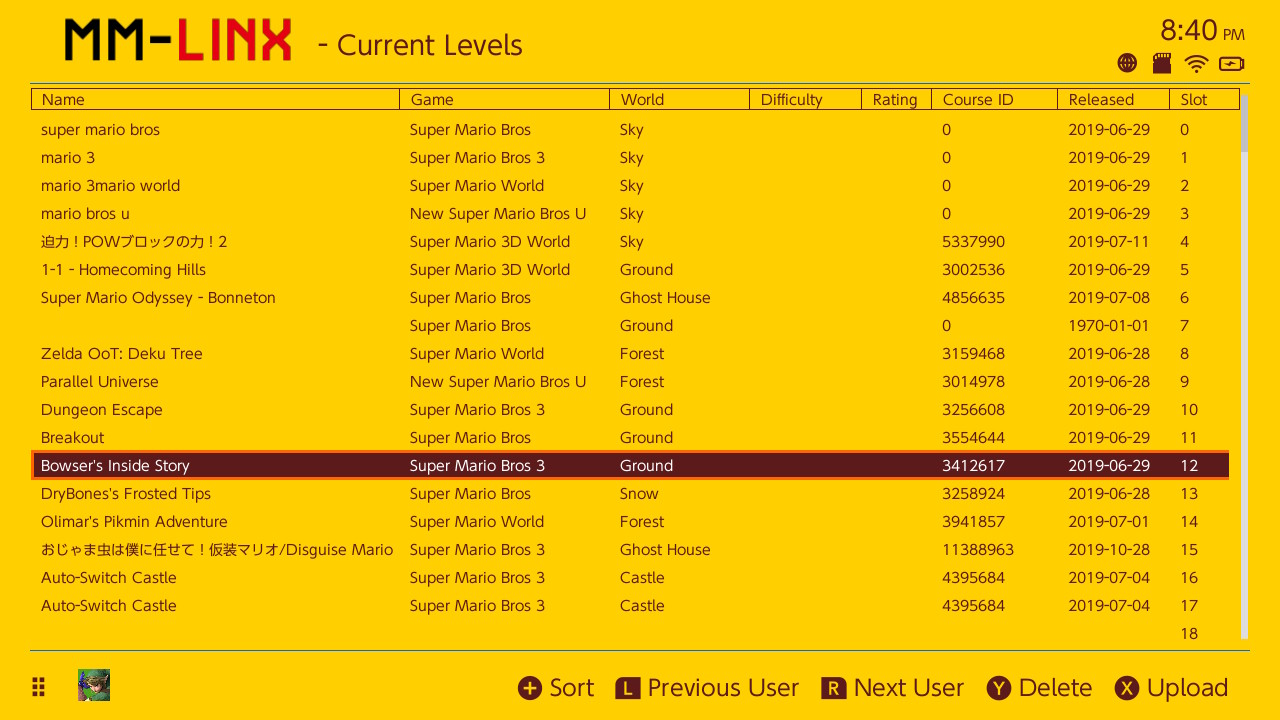This screenshot has width=1280, height=720.
Task: Select the 'mario 3mario world' level
Action: tap(631, 185)
